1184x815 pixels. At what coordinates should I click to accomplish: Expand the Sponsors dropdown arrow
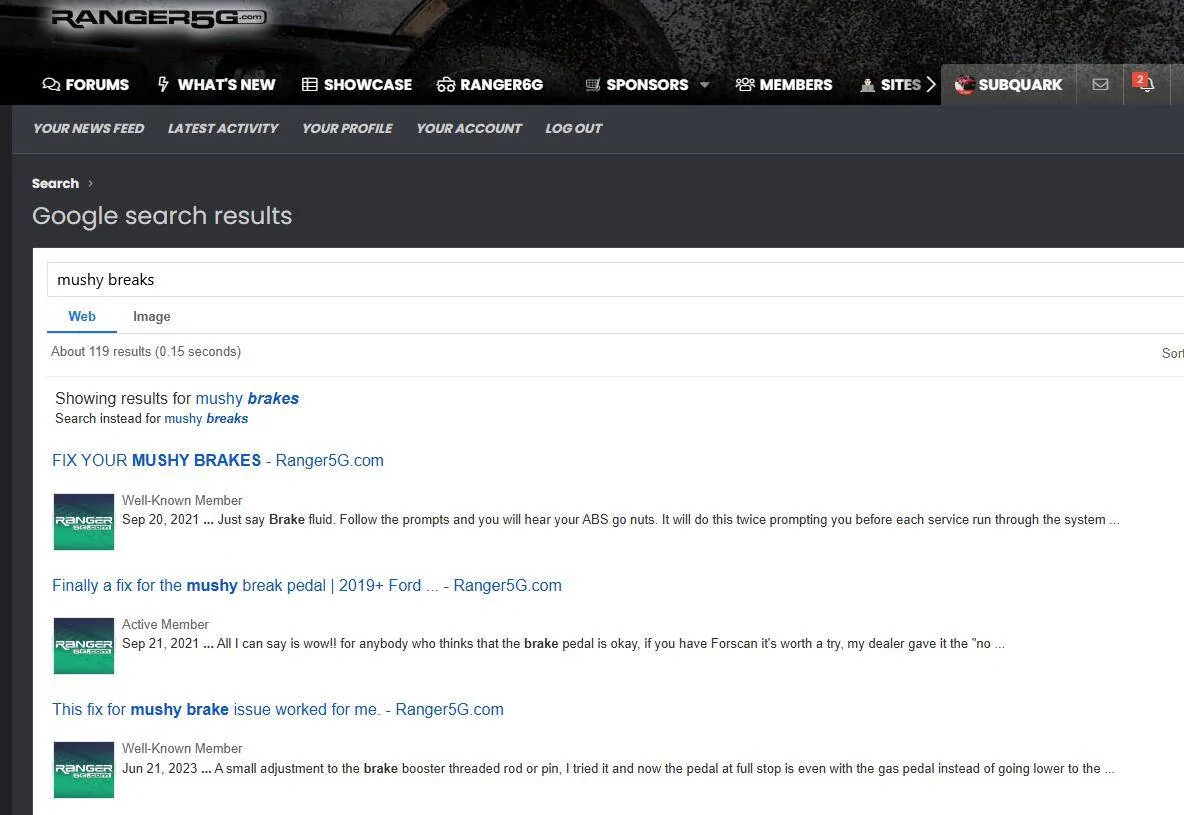pyautogui.click(x=705, y=85)
